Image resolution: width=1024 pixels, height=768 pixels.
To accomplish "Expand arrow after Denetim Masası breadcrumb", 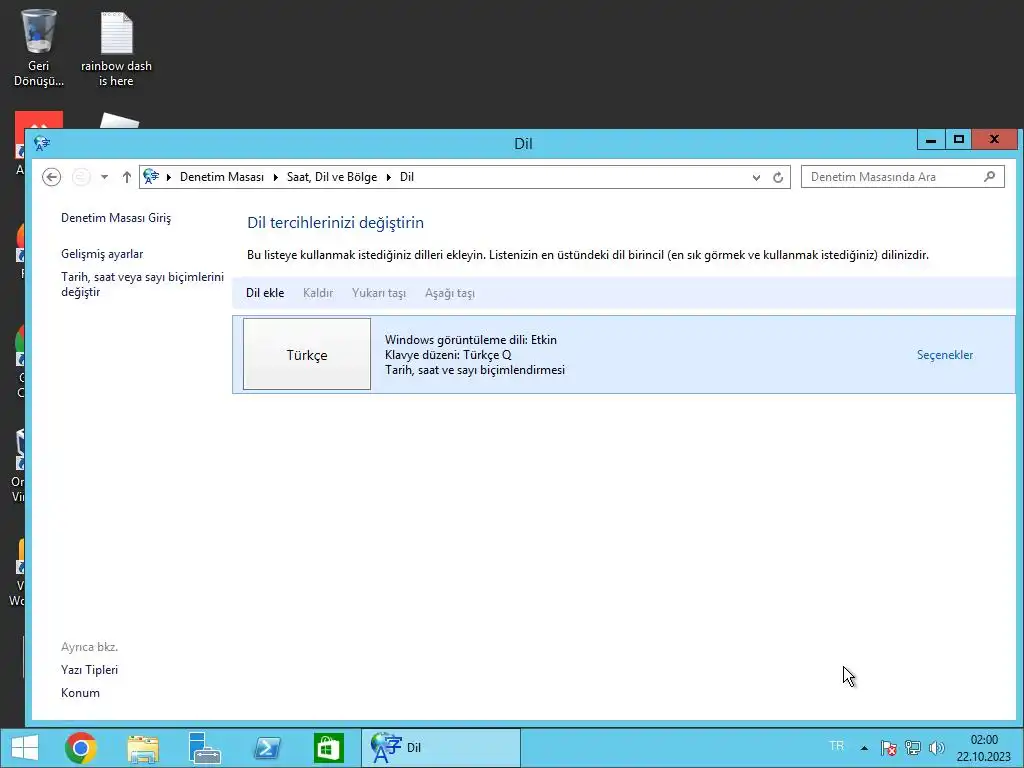I will pyautogui.click(x=276, y=177).
